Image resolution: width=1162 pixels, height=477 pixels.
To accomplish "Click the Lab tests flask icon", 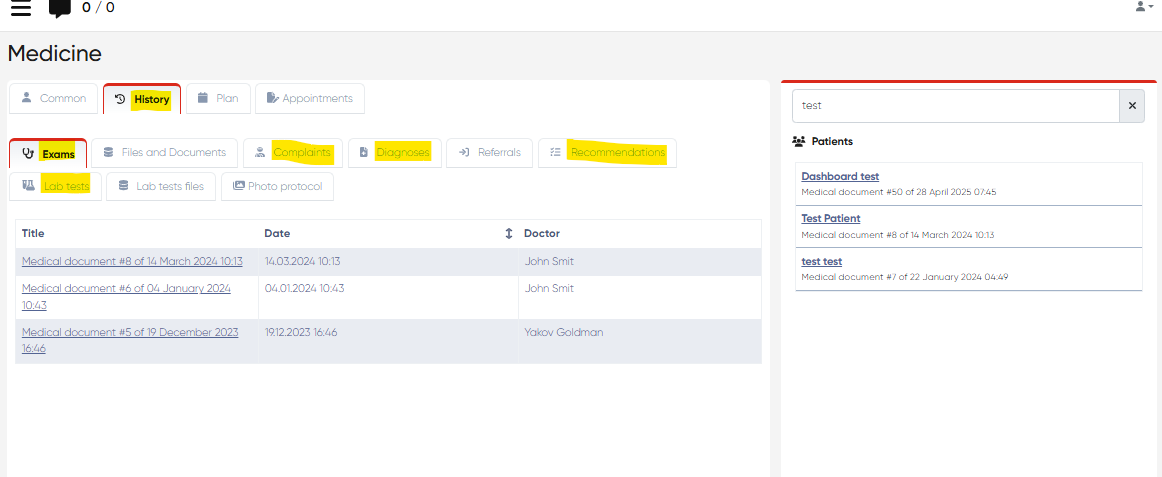I will (x=28, y=187).
